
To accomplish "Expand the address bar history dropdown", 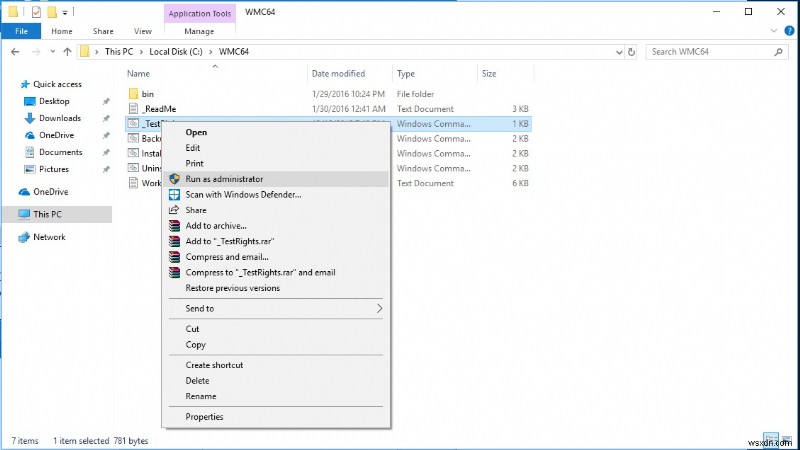I will [619, 52].
